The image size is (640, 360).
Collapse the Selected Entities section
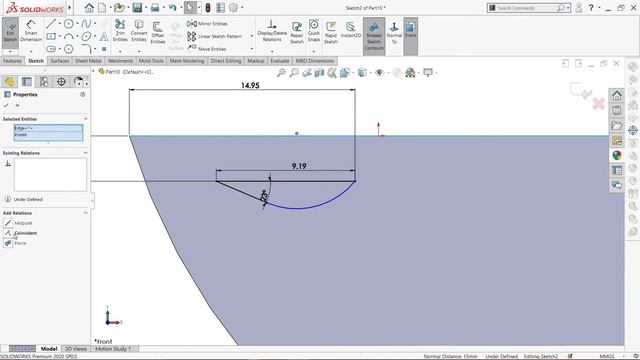85,119
